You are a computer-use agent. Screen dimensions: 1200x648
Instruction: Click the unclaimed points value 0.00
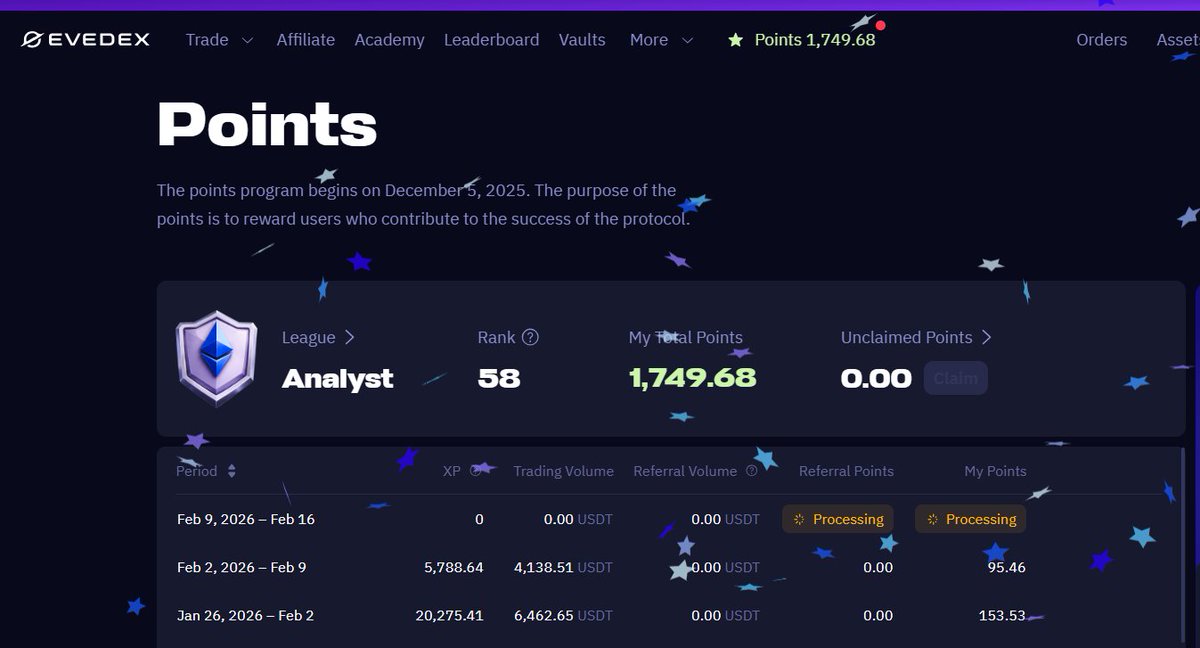coord(876,378)
